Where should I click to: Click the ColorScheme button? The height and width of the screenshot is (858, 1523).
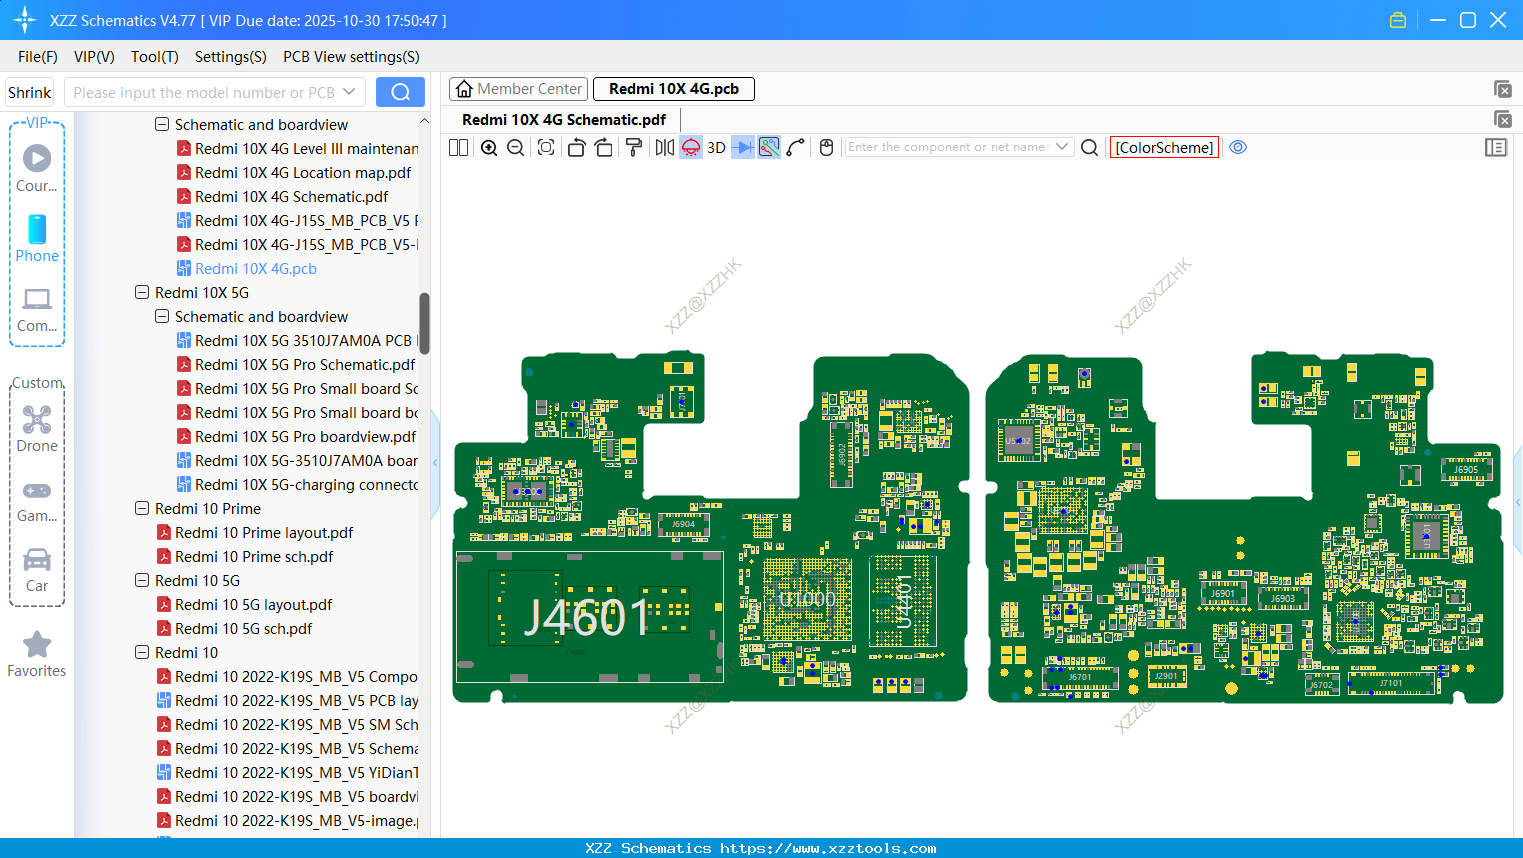[x=1164, y=148]
